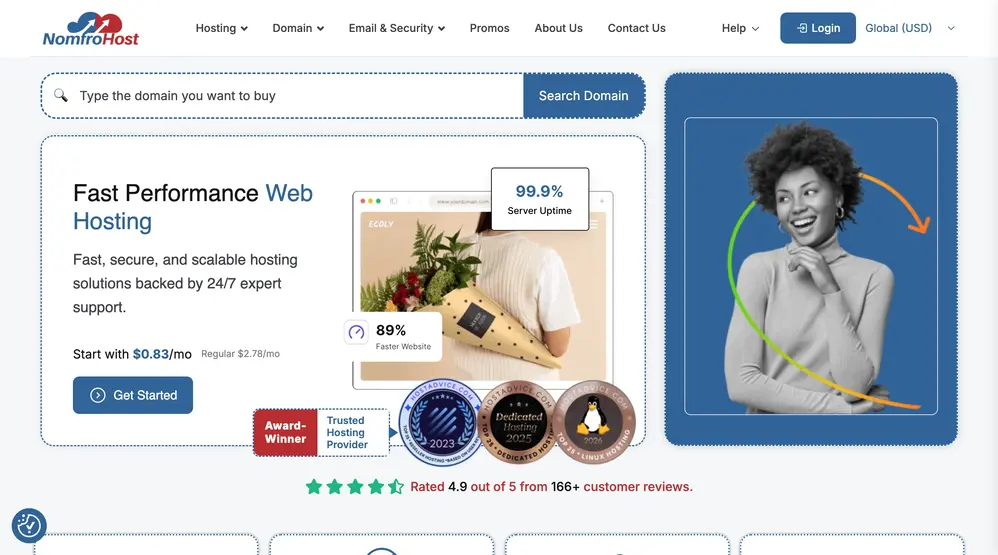
Task: Click the green star rating icons
Action: (355, 487)
